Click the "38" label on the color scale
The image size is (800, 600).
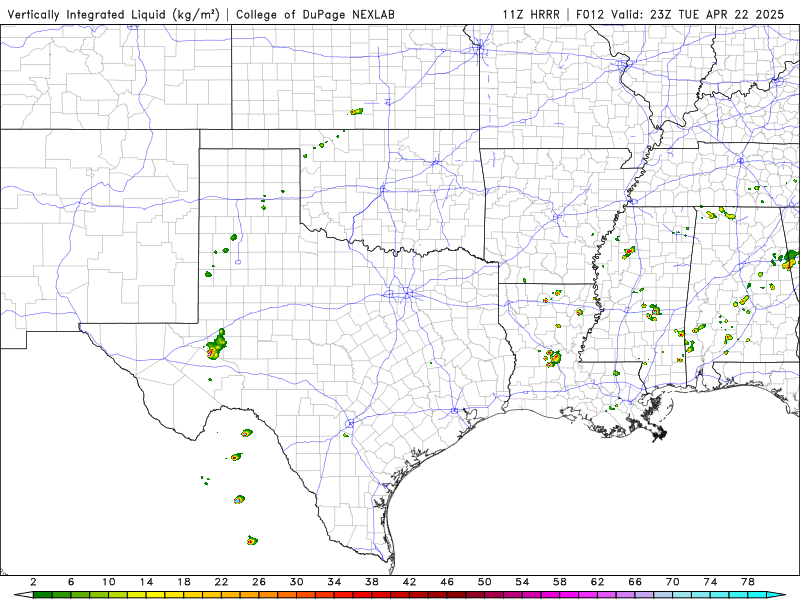371,582
